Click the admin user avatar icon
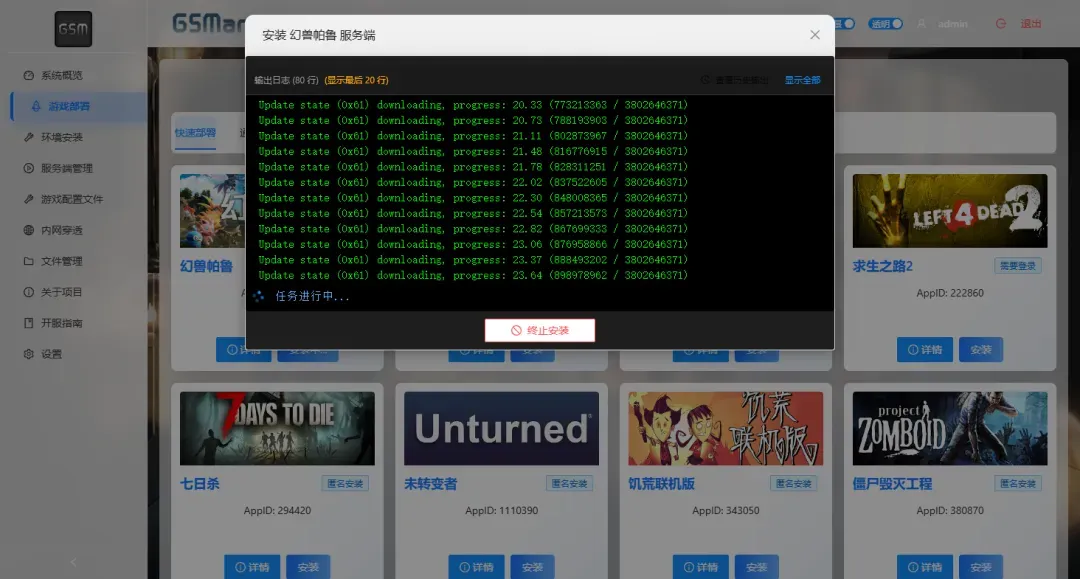This screenshot has height=579, width=1080. tap(922, 23)
